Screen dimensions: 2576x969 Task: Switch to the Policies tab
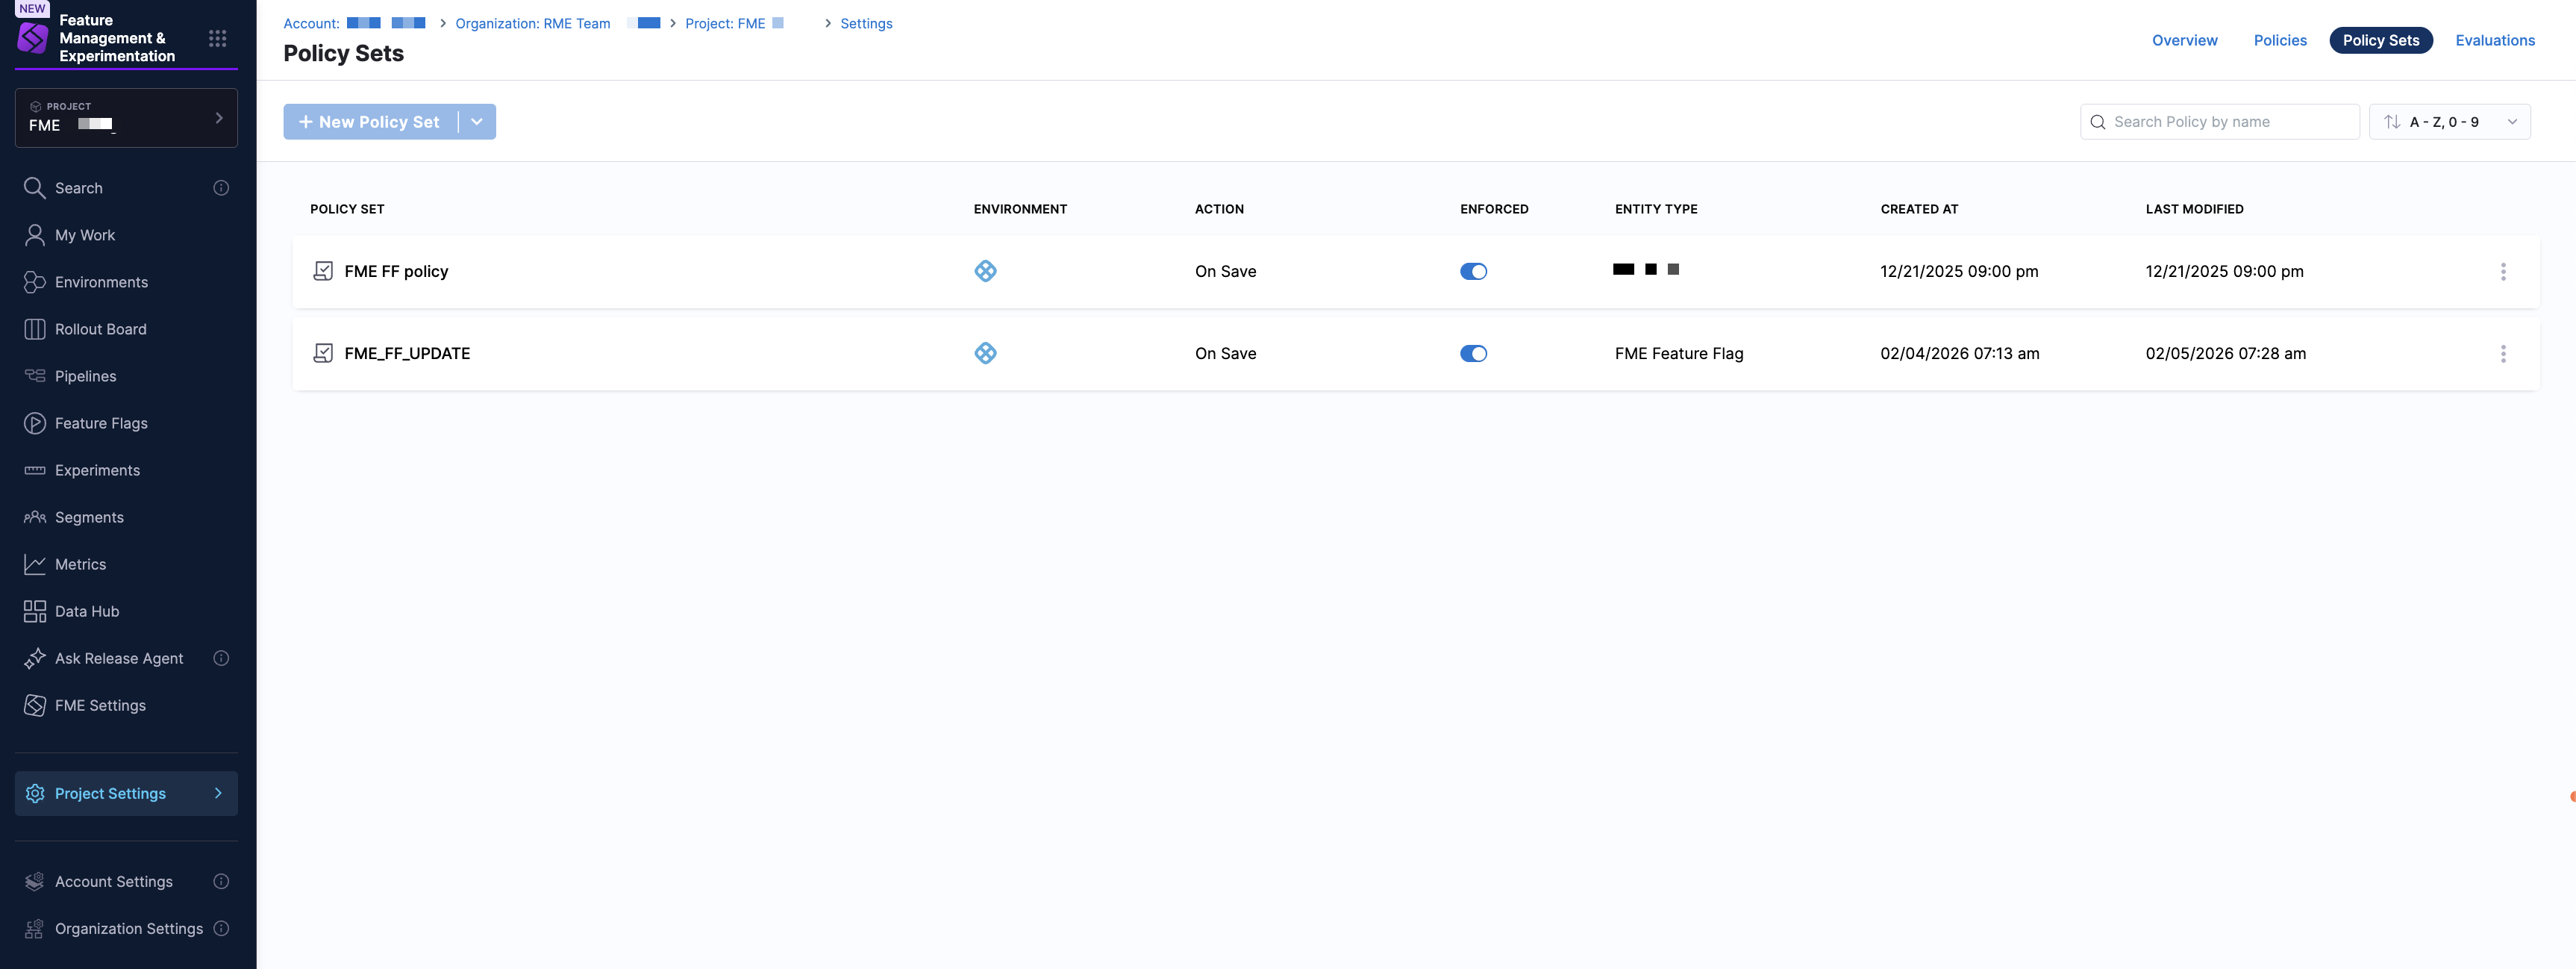point(2280,40)
